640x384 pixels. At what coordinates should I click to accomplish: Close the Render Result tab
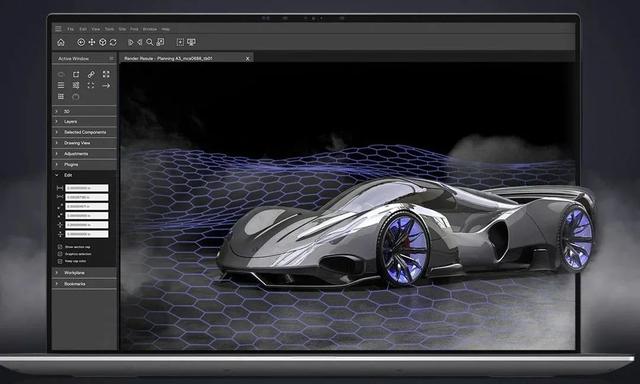pyautogui.click(x=247, y=58)
